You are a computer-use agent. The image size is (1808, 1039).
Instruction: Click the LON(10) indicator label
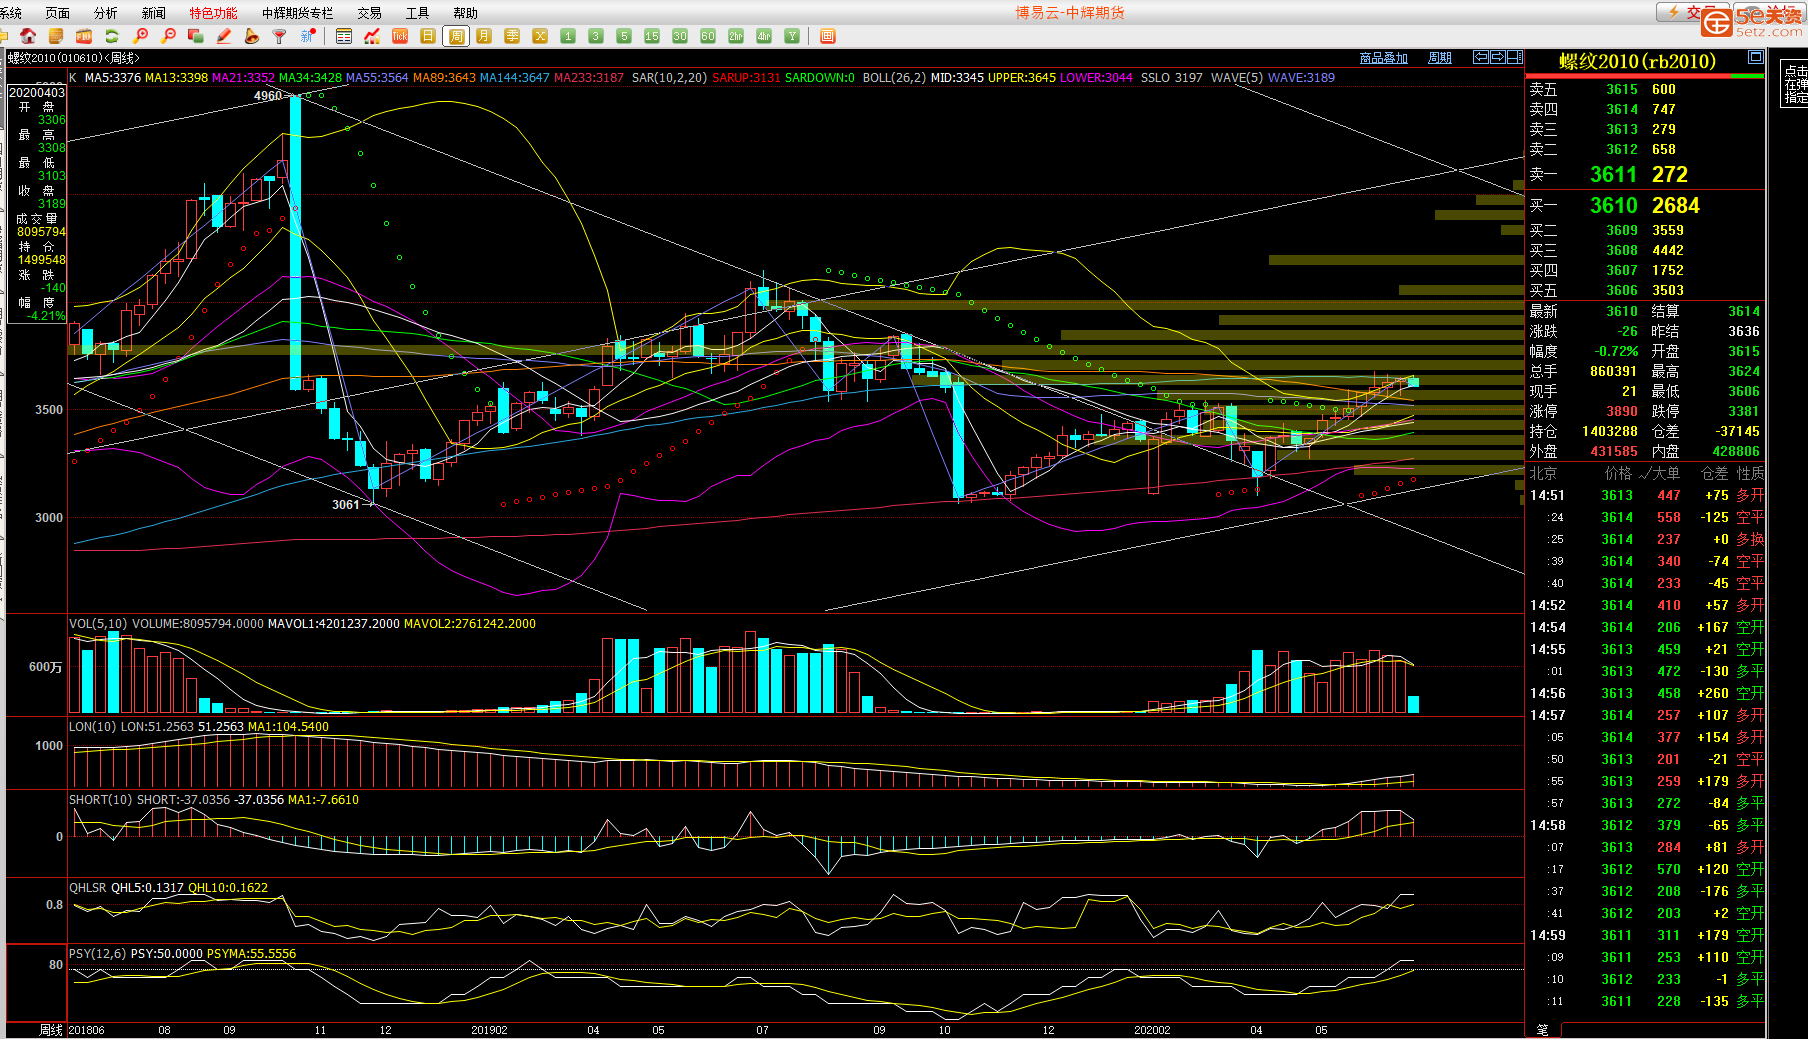[x=93, y=727]
